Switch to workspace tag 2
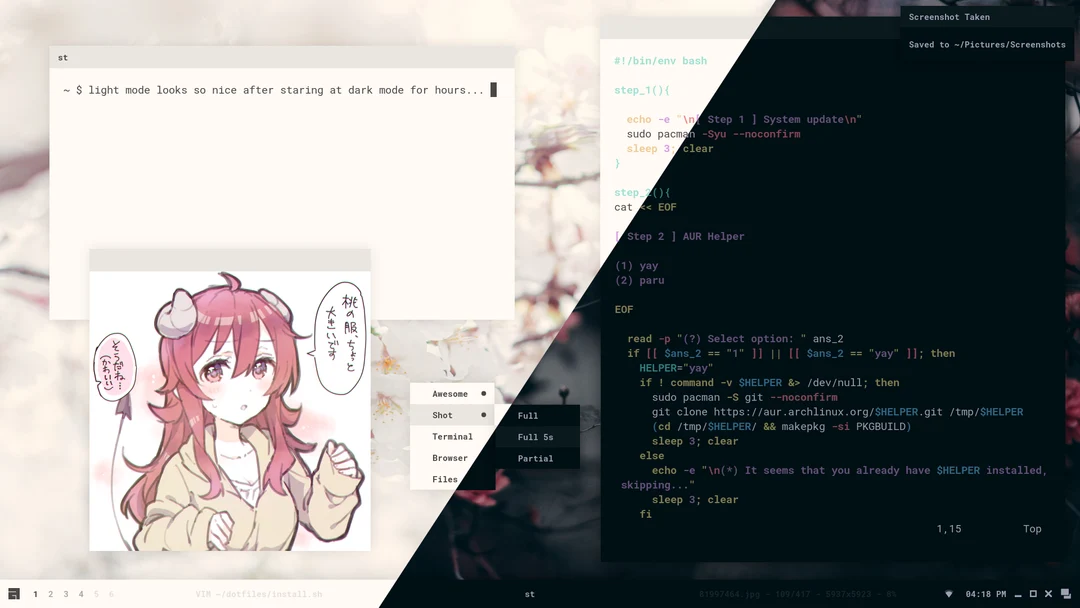The image size is (1080, 608). click(49, 593)
